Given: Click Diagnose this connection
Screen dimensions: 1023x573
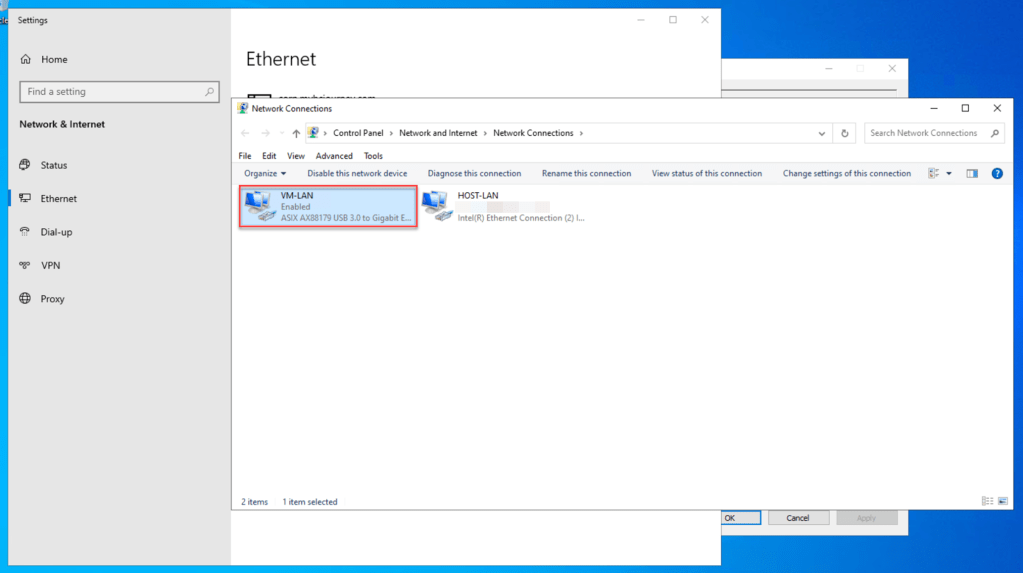Looking at the screenshot, I should coord(474,174).
